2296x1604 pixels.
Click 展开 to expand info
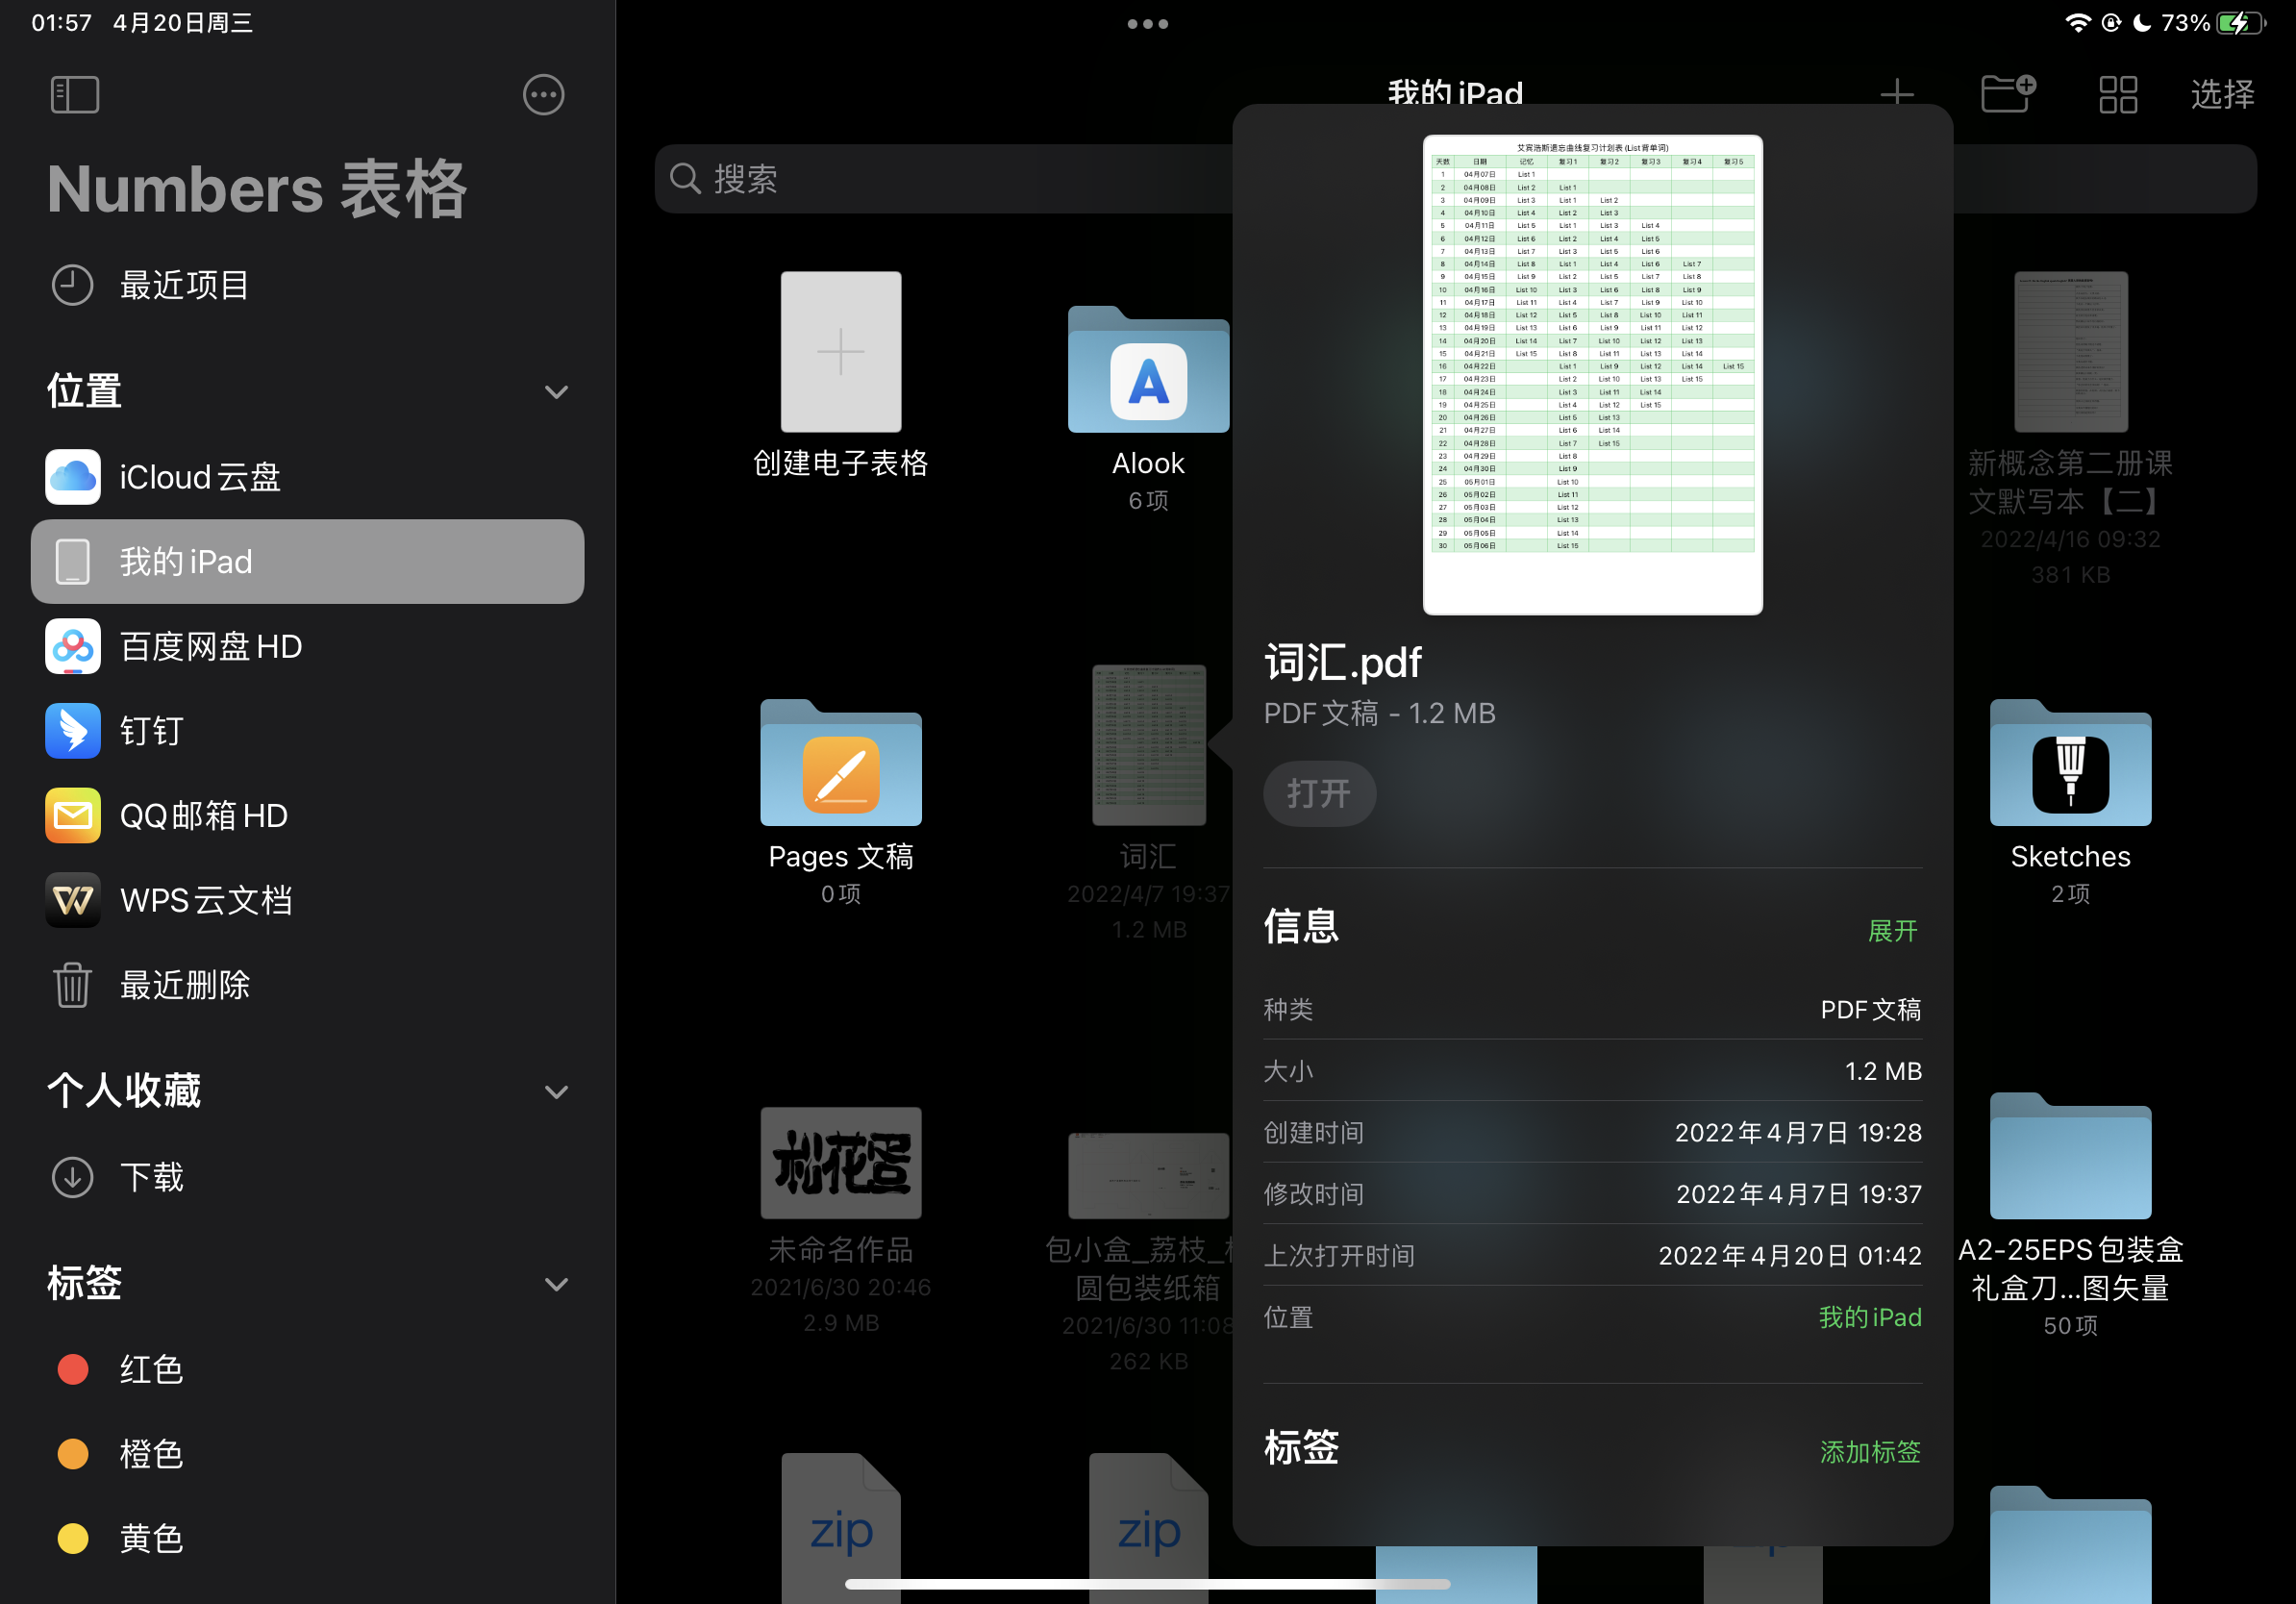(x=1892, y=931)
